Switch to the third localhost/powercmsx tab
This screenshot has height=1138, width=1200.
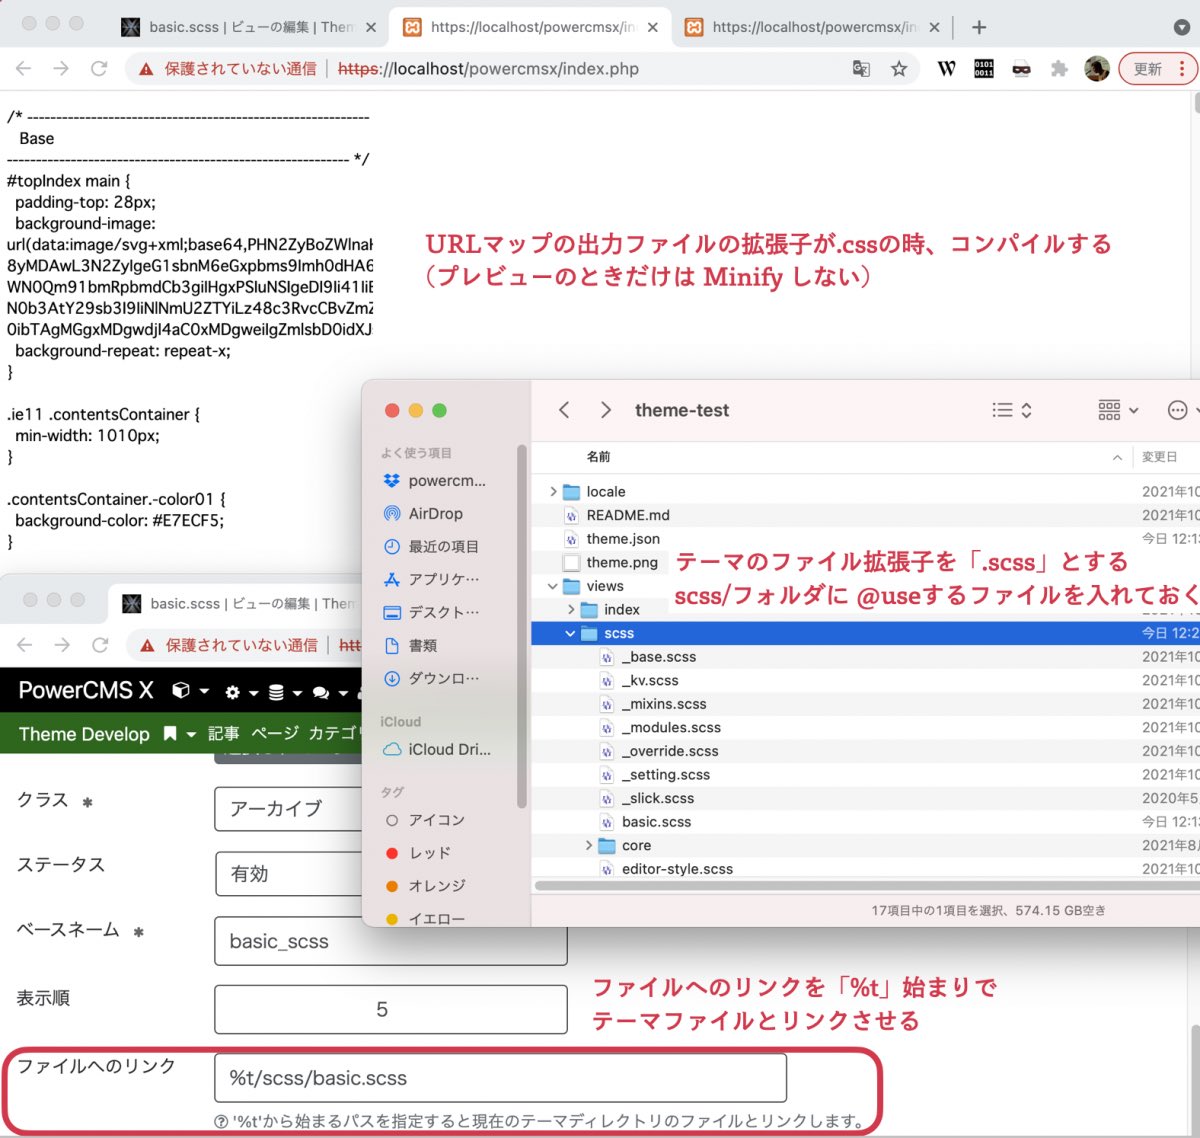813,27
